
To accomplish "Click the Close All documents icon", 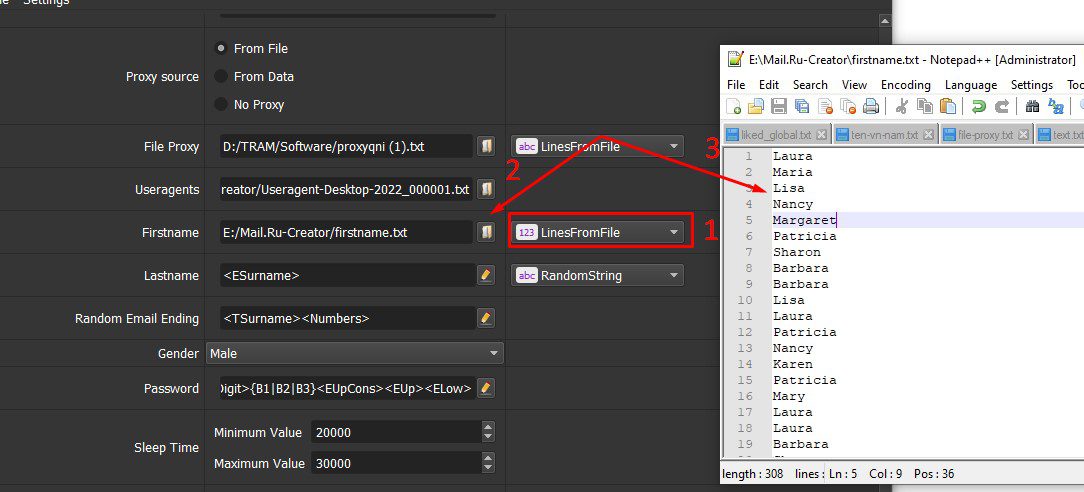I will click(848, 106).
